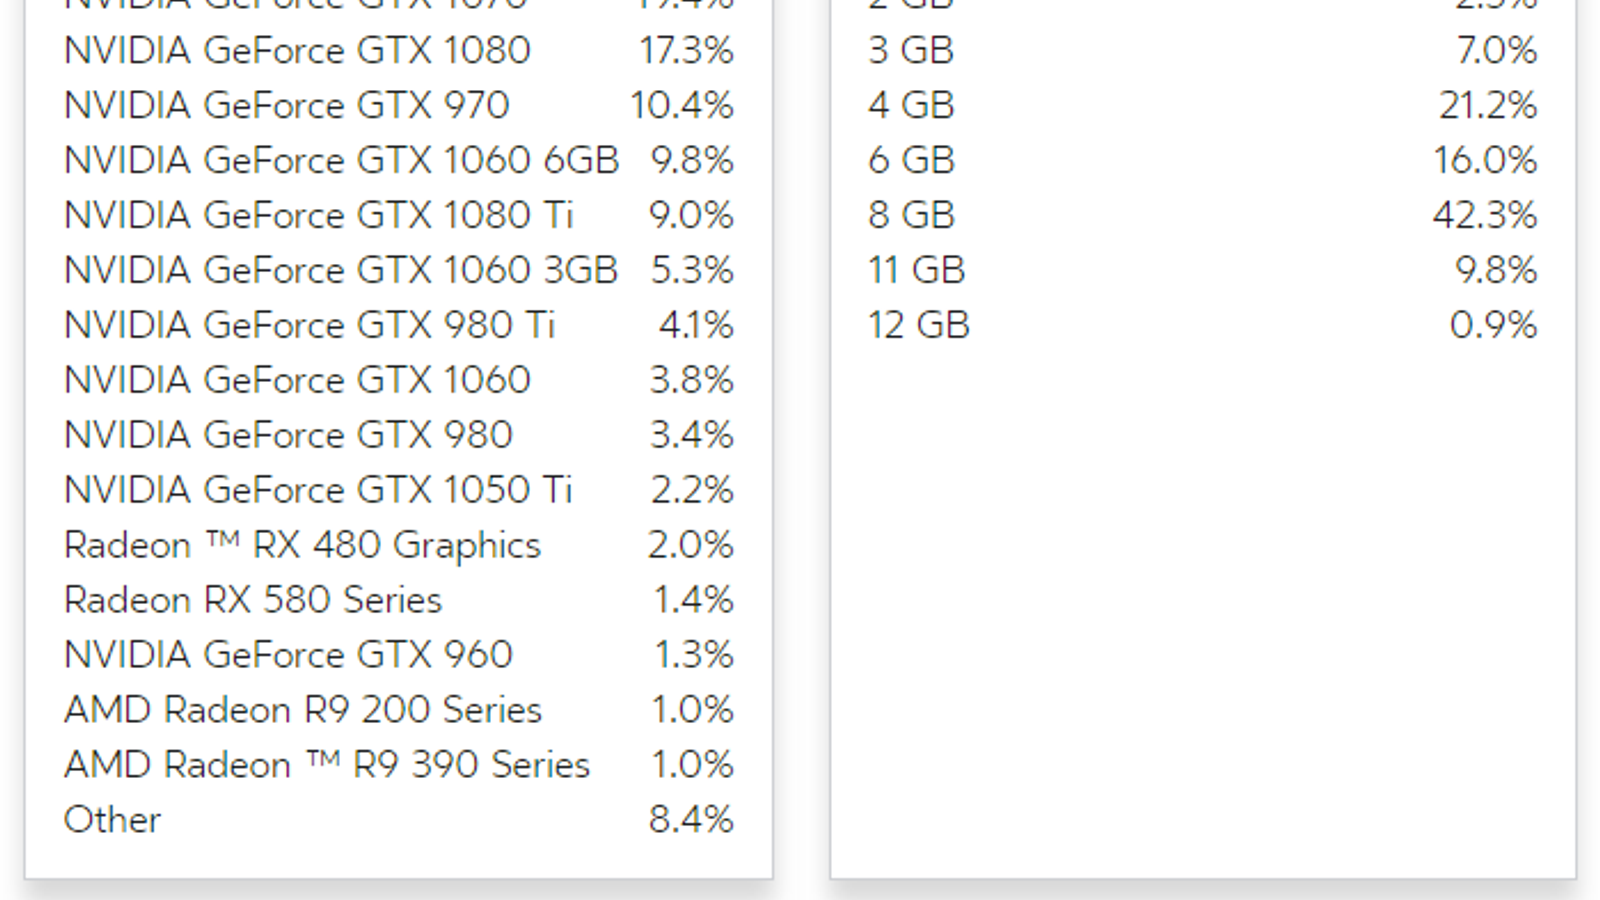Click the GTX 1060 3GB row label
Image resolution: width=1600 pixels, height=900 pixels.
click(341, 271)
